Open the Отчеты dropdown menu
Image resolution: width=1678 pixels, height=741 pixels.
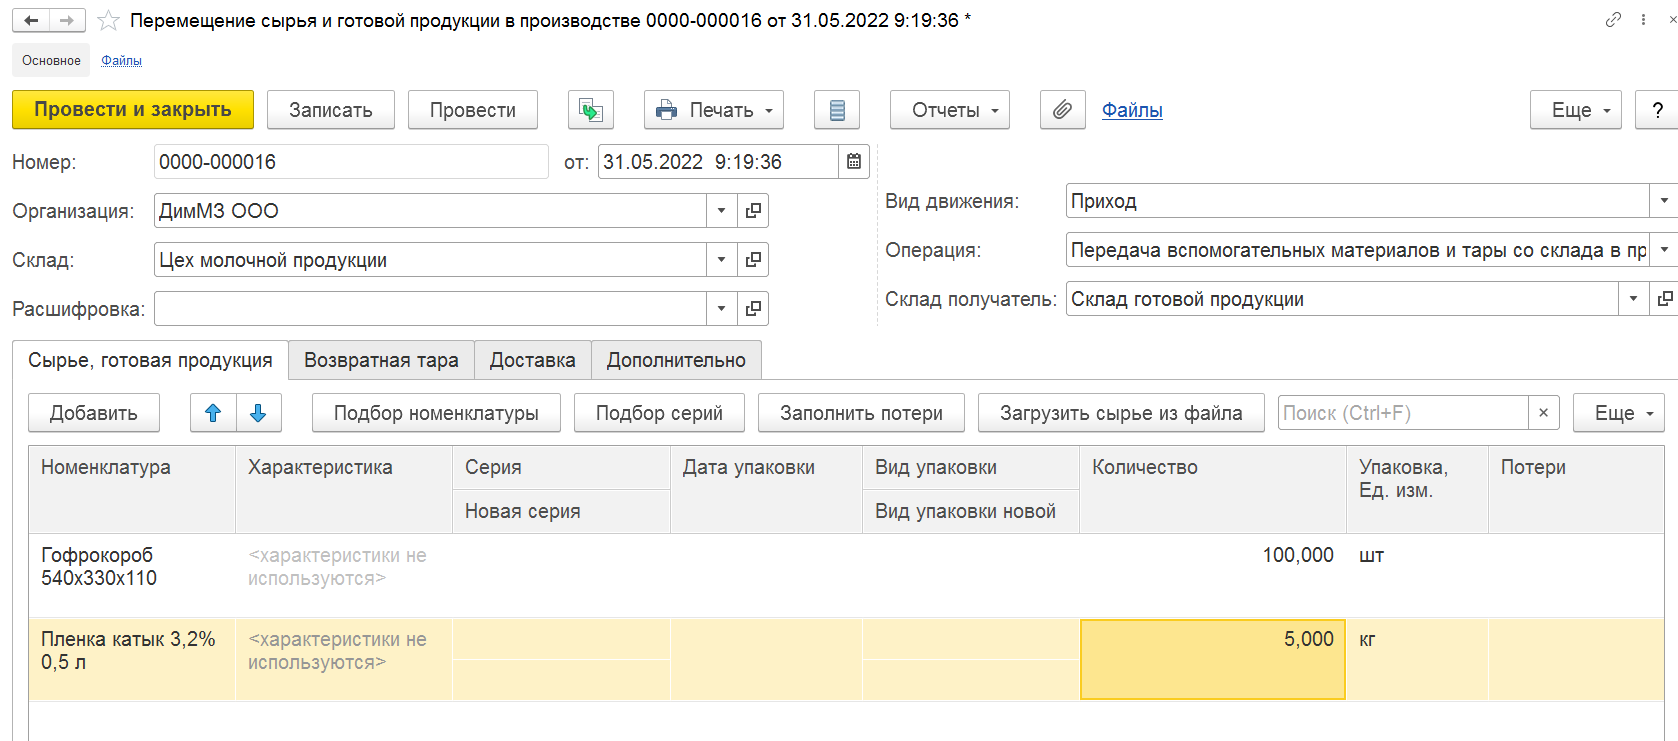pyautogui.click(x=950, y=110)
